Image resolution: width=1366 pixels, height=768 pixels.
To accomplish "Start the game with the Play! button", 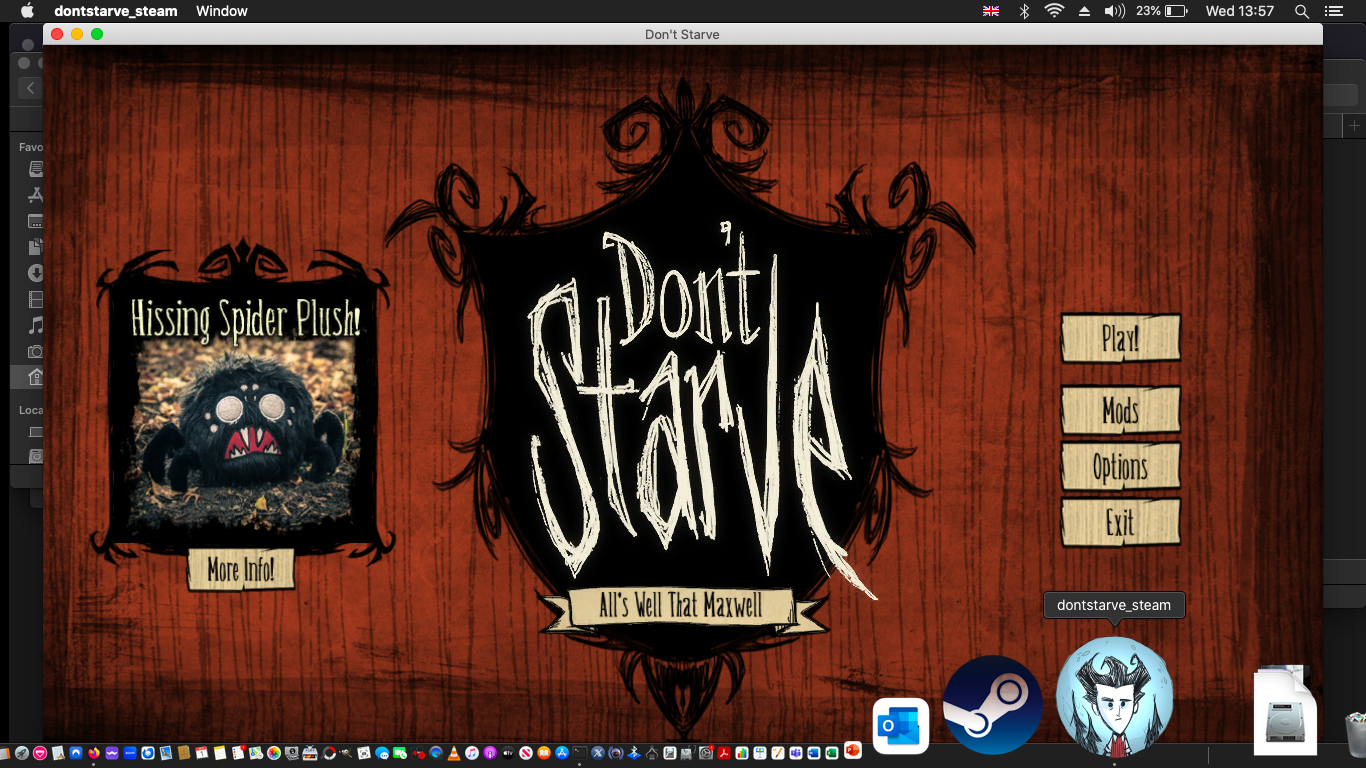I will [1120, 339].
